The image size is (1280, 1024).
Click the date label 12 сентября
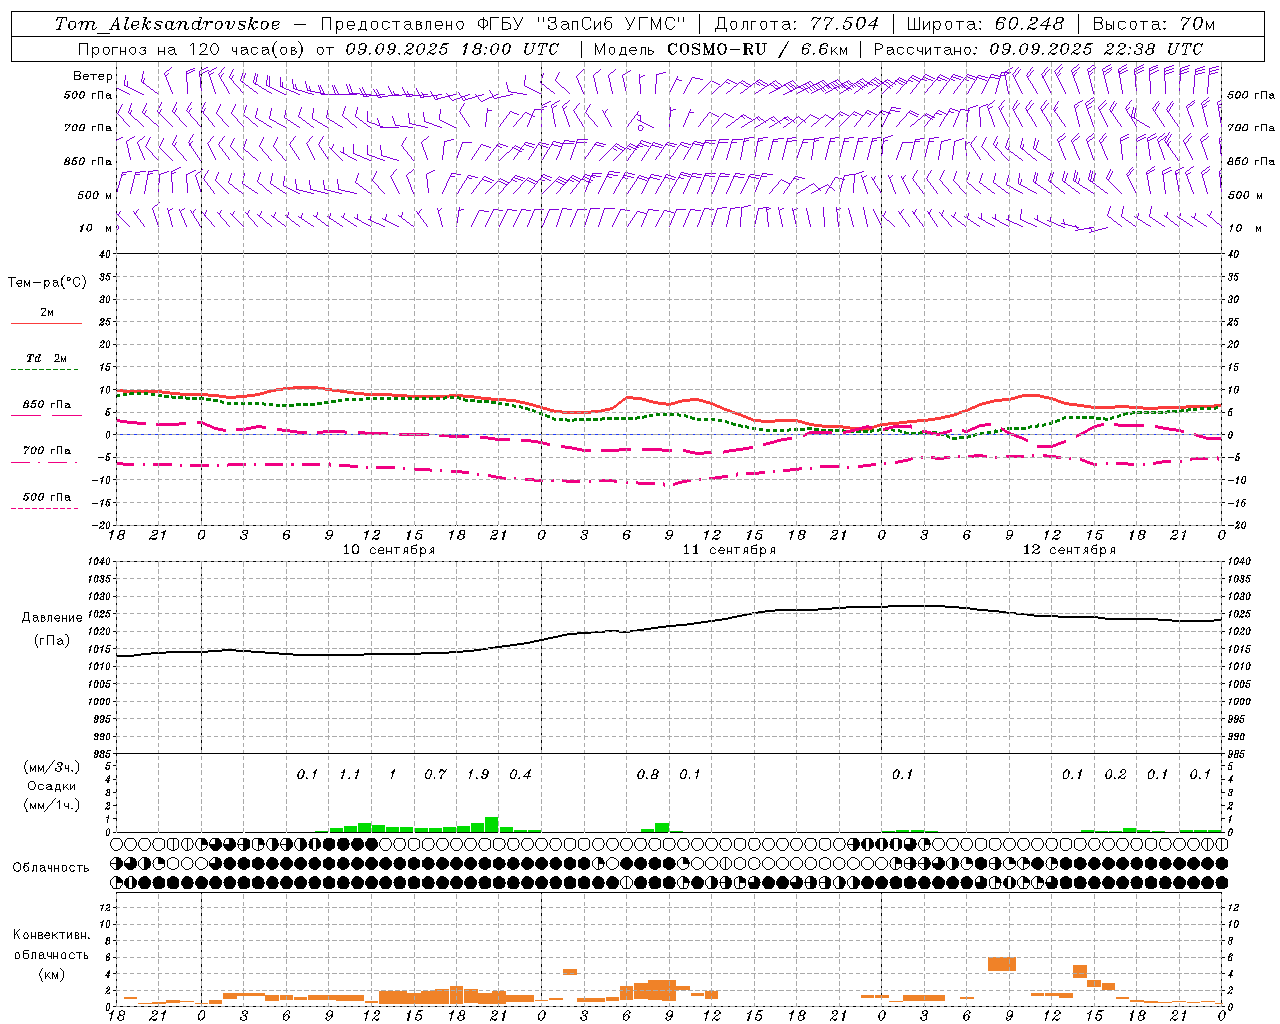(x=1069, y=550)
